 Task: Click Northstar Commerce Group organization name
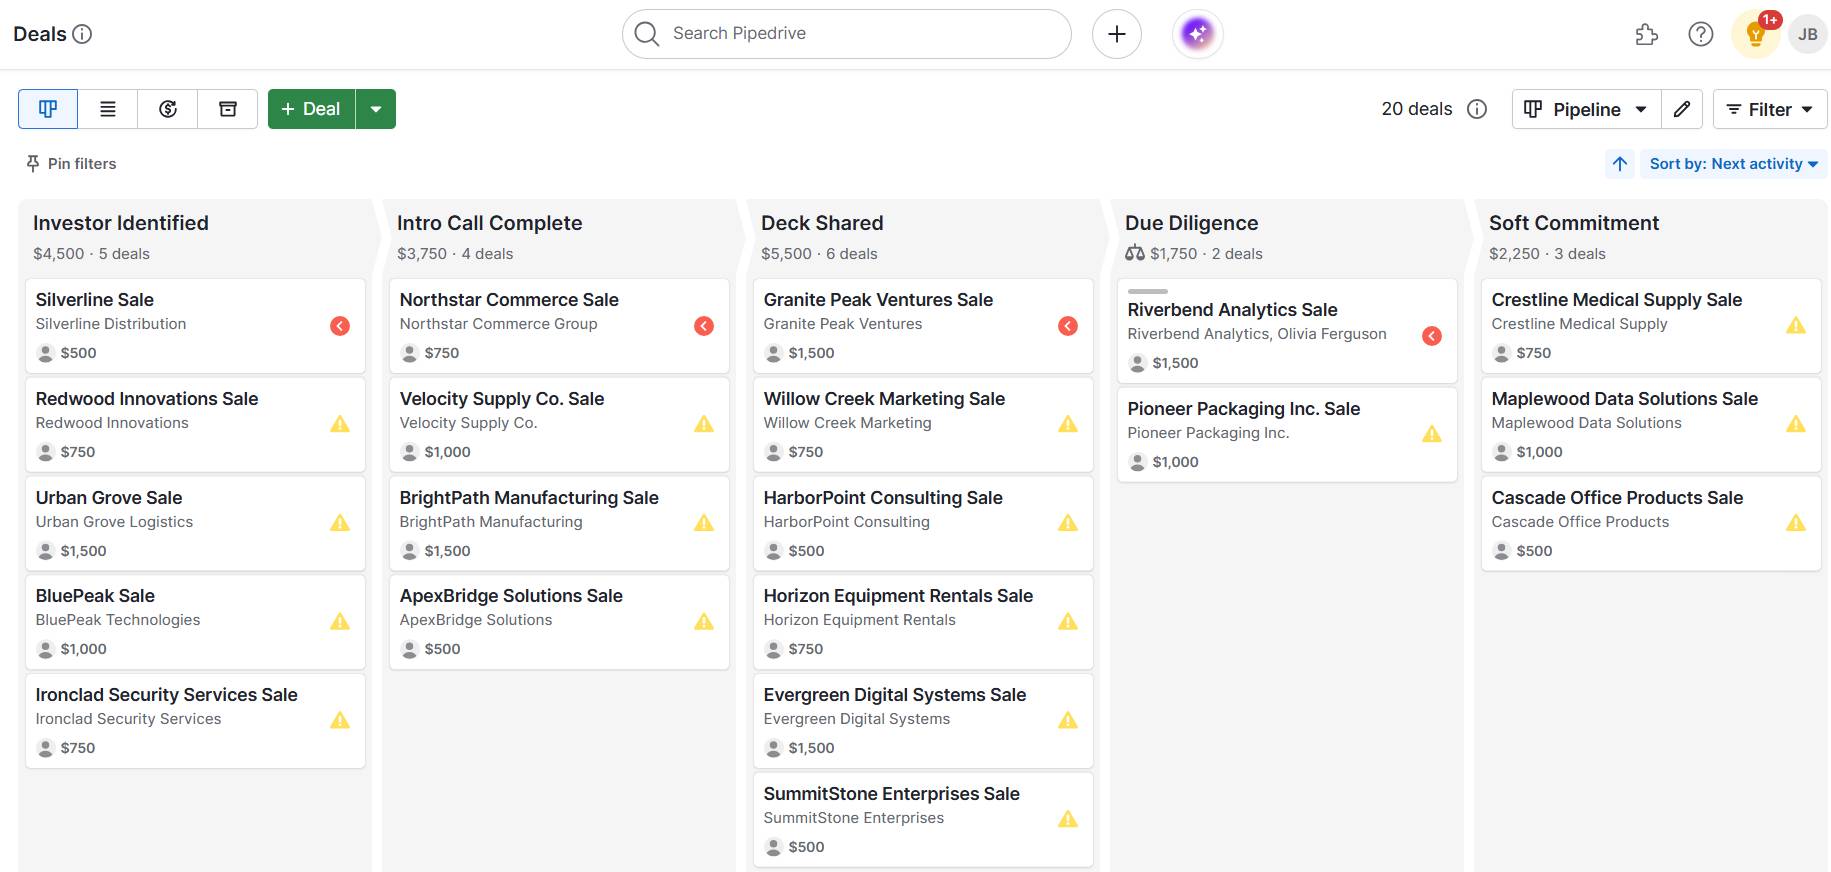tap(498, 324)
